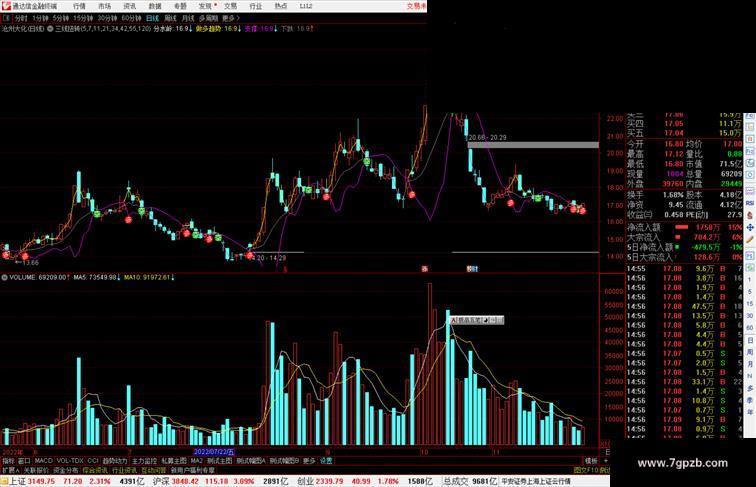The width and height of the screenshot is (756, 487).
Task: Open the 交易 menu
Action: point(230,6)
